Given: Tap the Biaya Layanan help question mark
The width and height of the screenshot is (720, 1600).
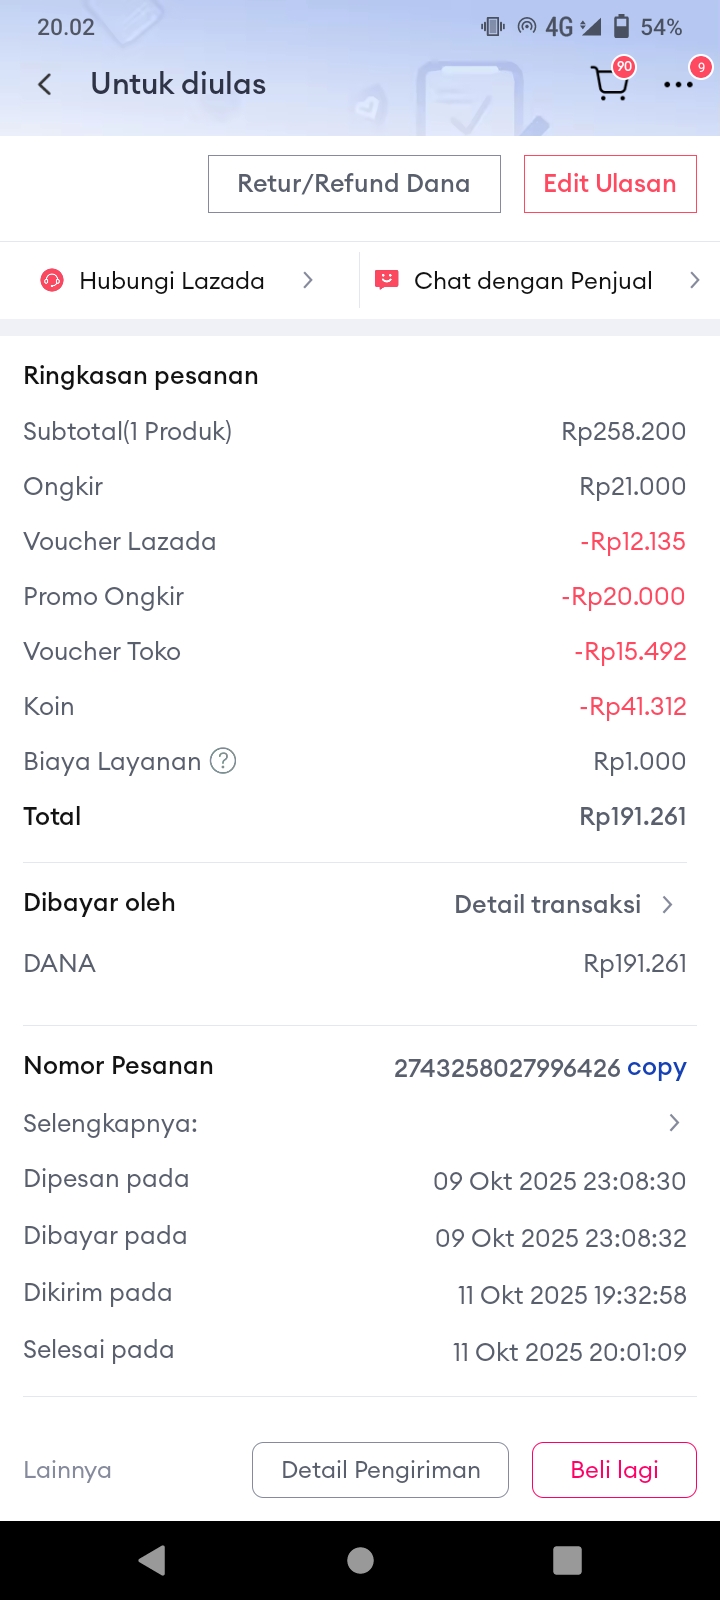Looking at the screenshot, I should (223, 761).
